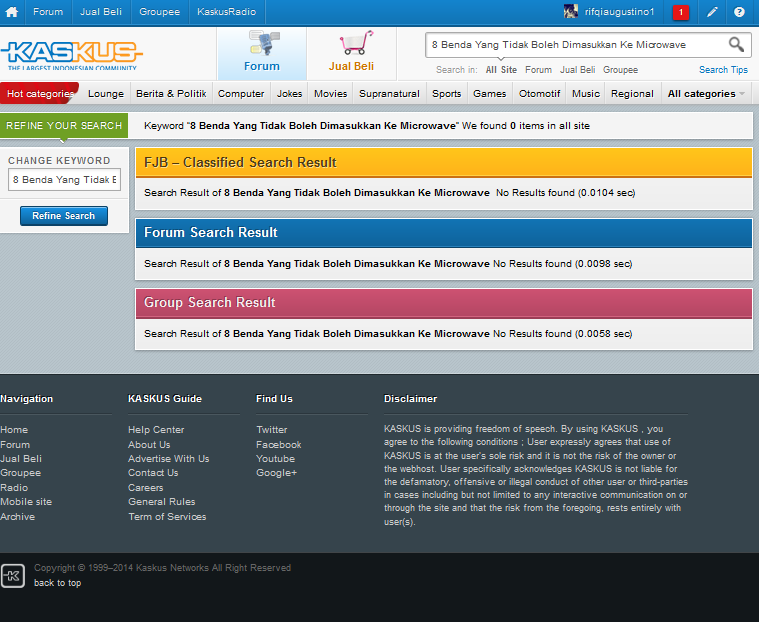This screenshot has width=759, height=622.
Task: Click the Forum section icon tab
Action: (262, 53)
